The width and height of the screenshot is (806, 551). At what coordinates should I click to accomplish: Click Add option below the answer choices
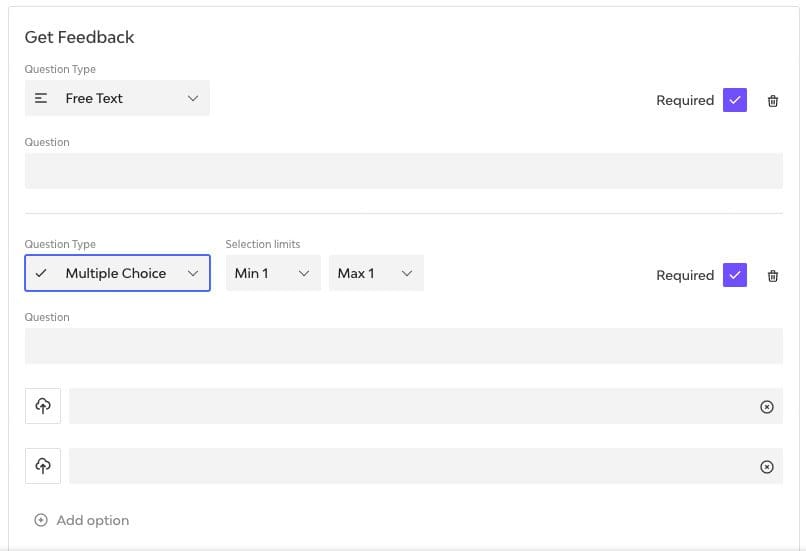coord(82,520)
